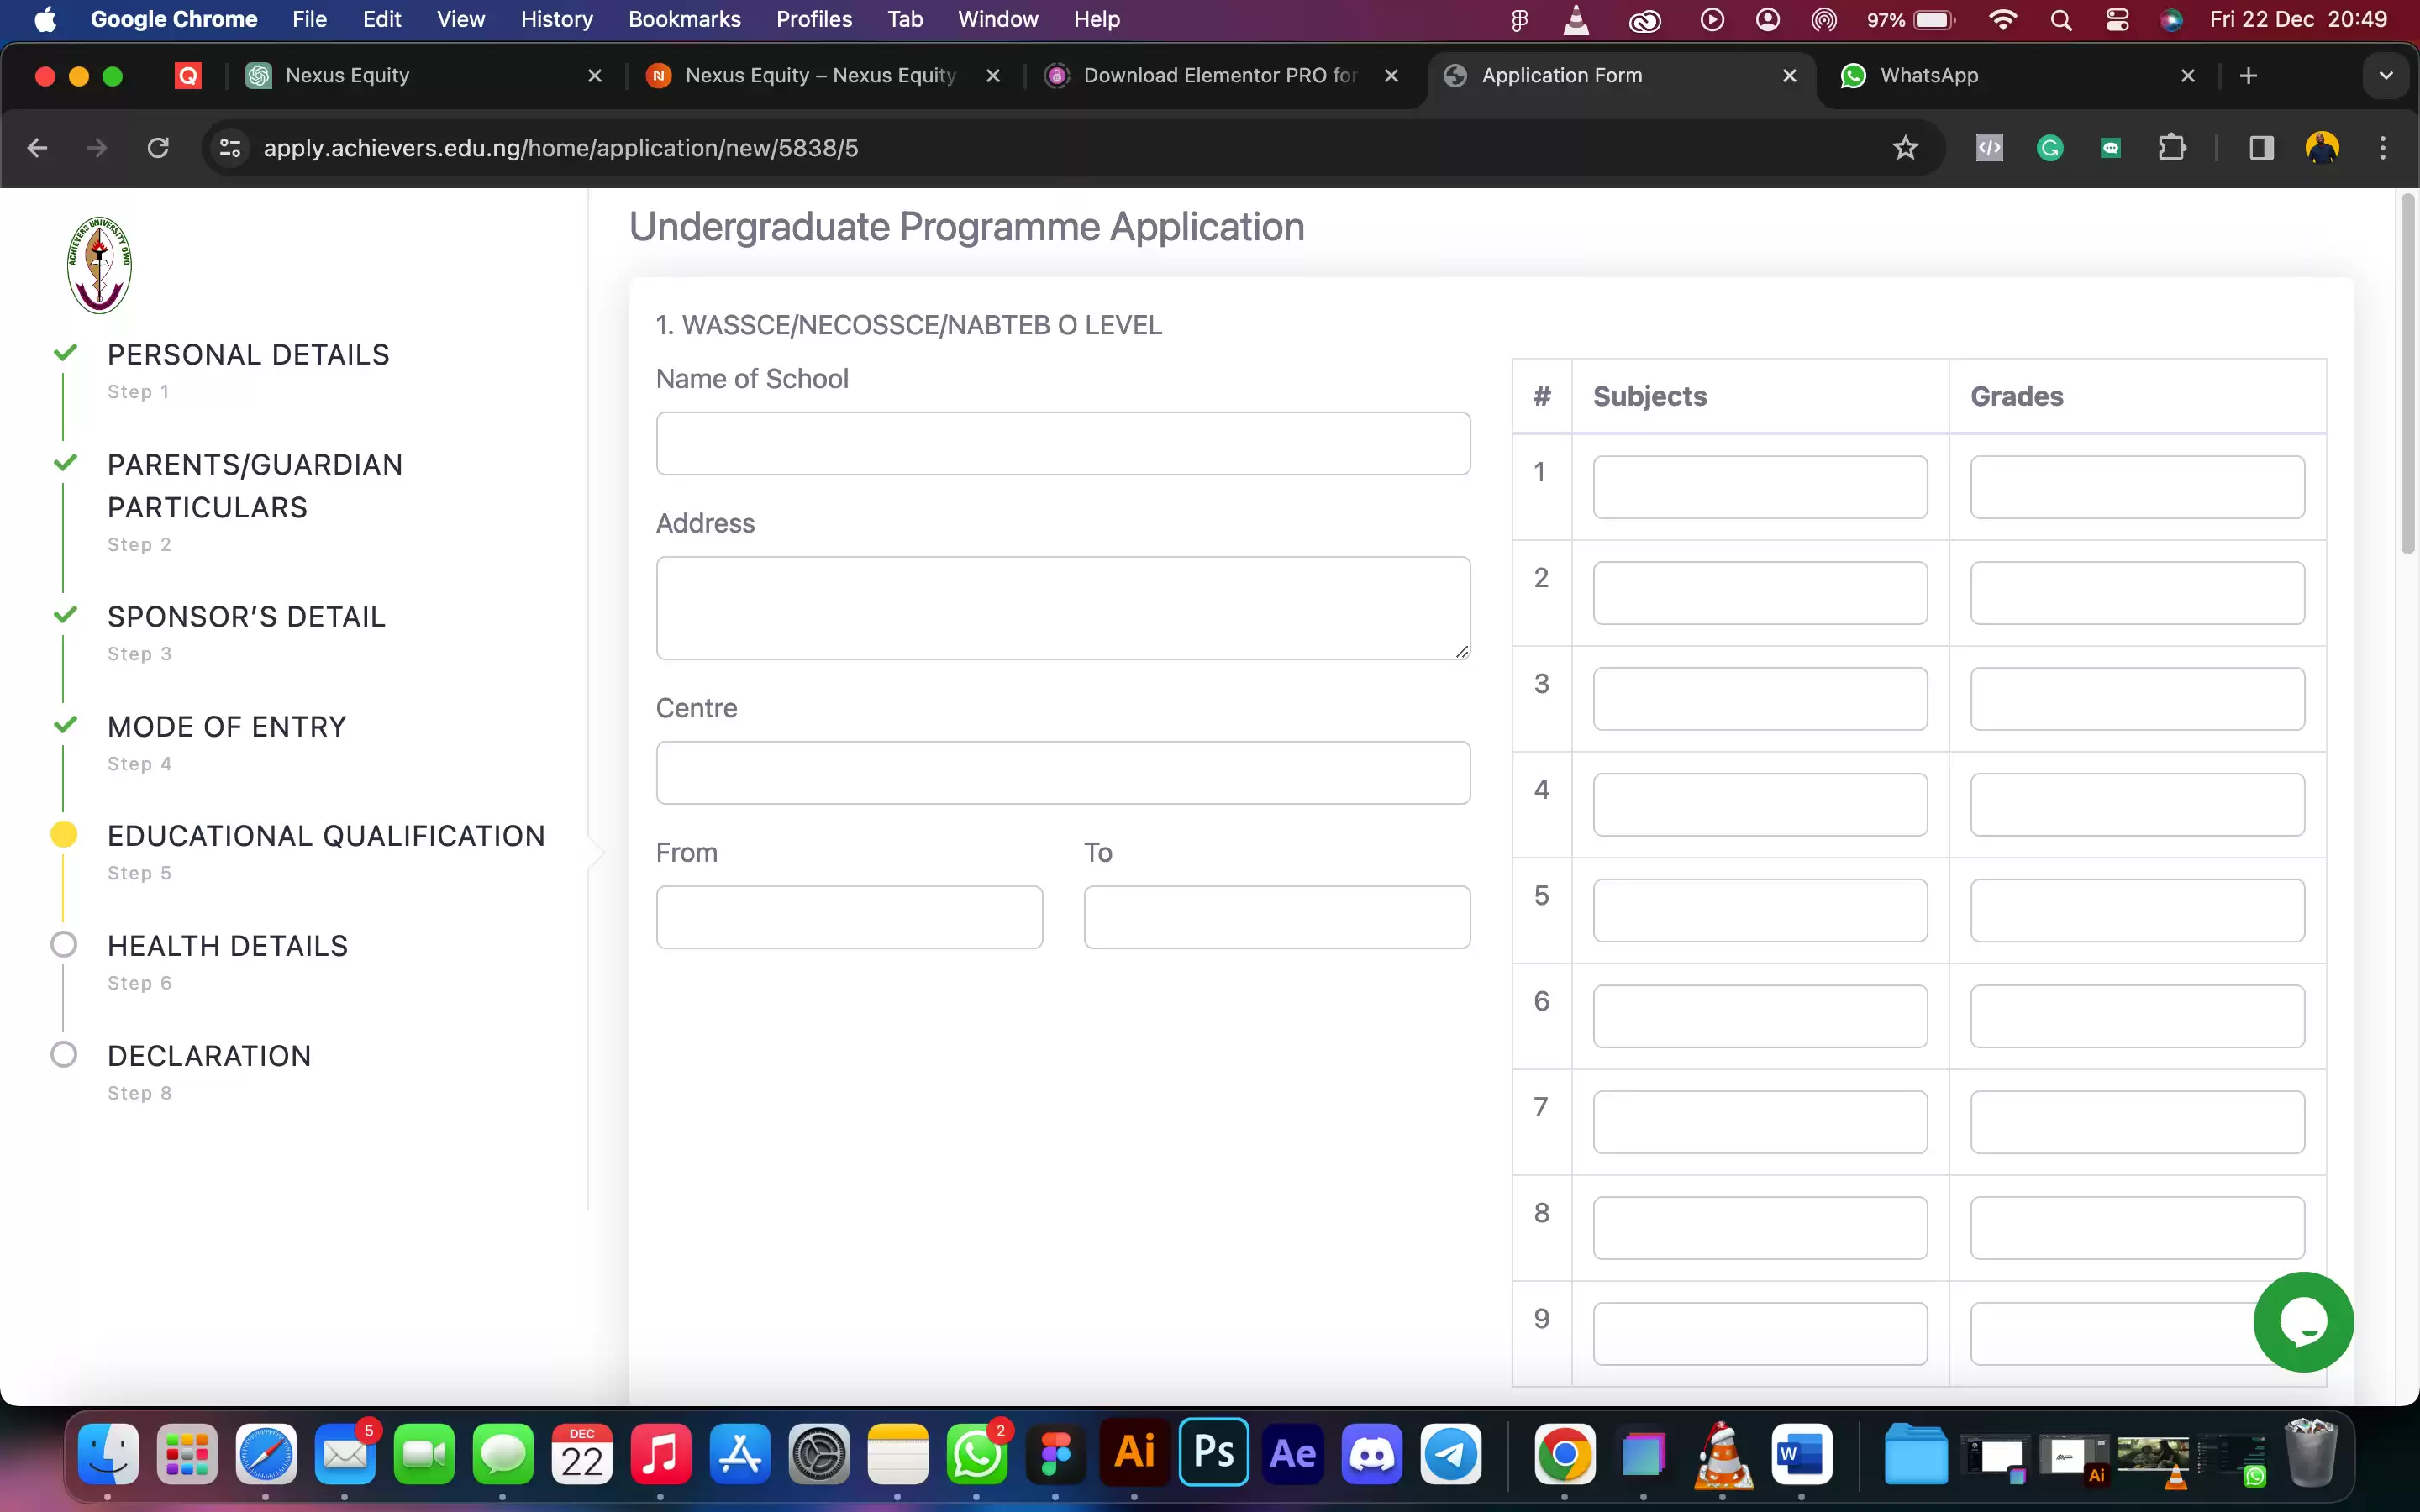2420x1512 pixels.
Task: Open the Extensions puzzle icon
Action: [2171, 148]
